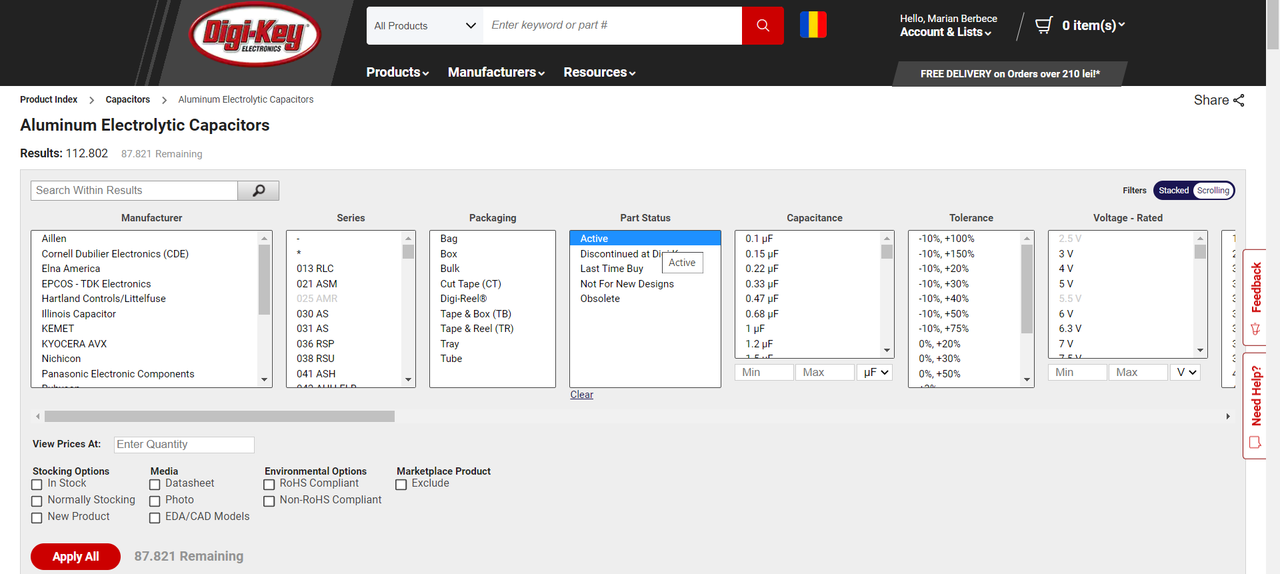This screenshot has width=1280, height=574.
Task: Open the Feedback side tab
Action: pyautogui.click(x=1257, y=297)
